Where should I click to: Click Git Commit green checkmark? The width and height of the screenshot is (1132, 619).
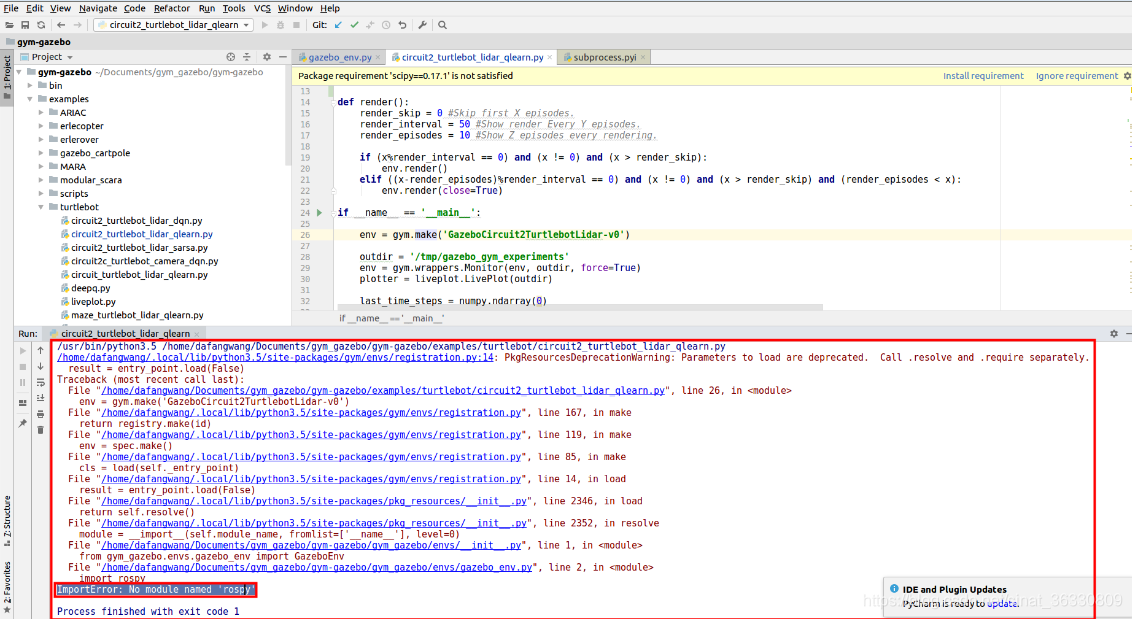[354, 25]
